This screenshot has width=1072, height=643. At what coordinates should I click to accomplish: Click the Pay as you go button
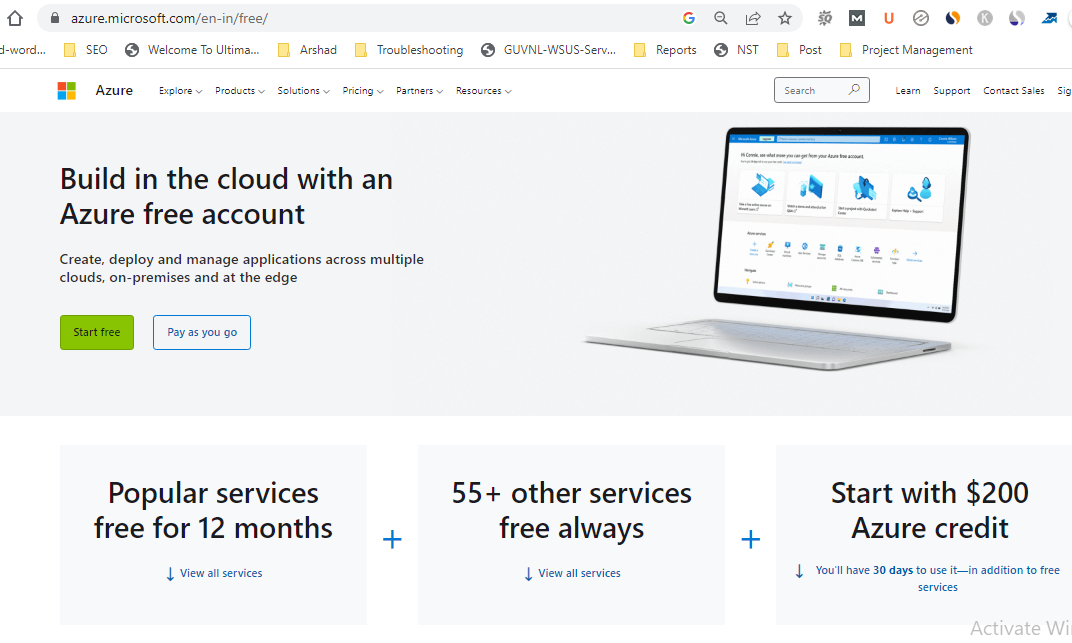point(202,332)
